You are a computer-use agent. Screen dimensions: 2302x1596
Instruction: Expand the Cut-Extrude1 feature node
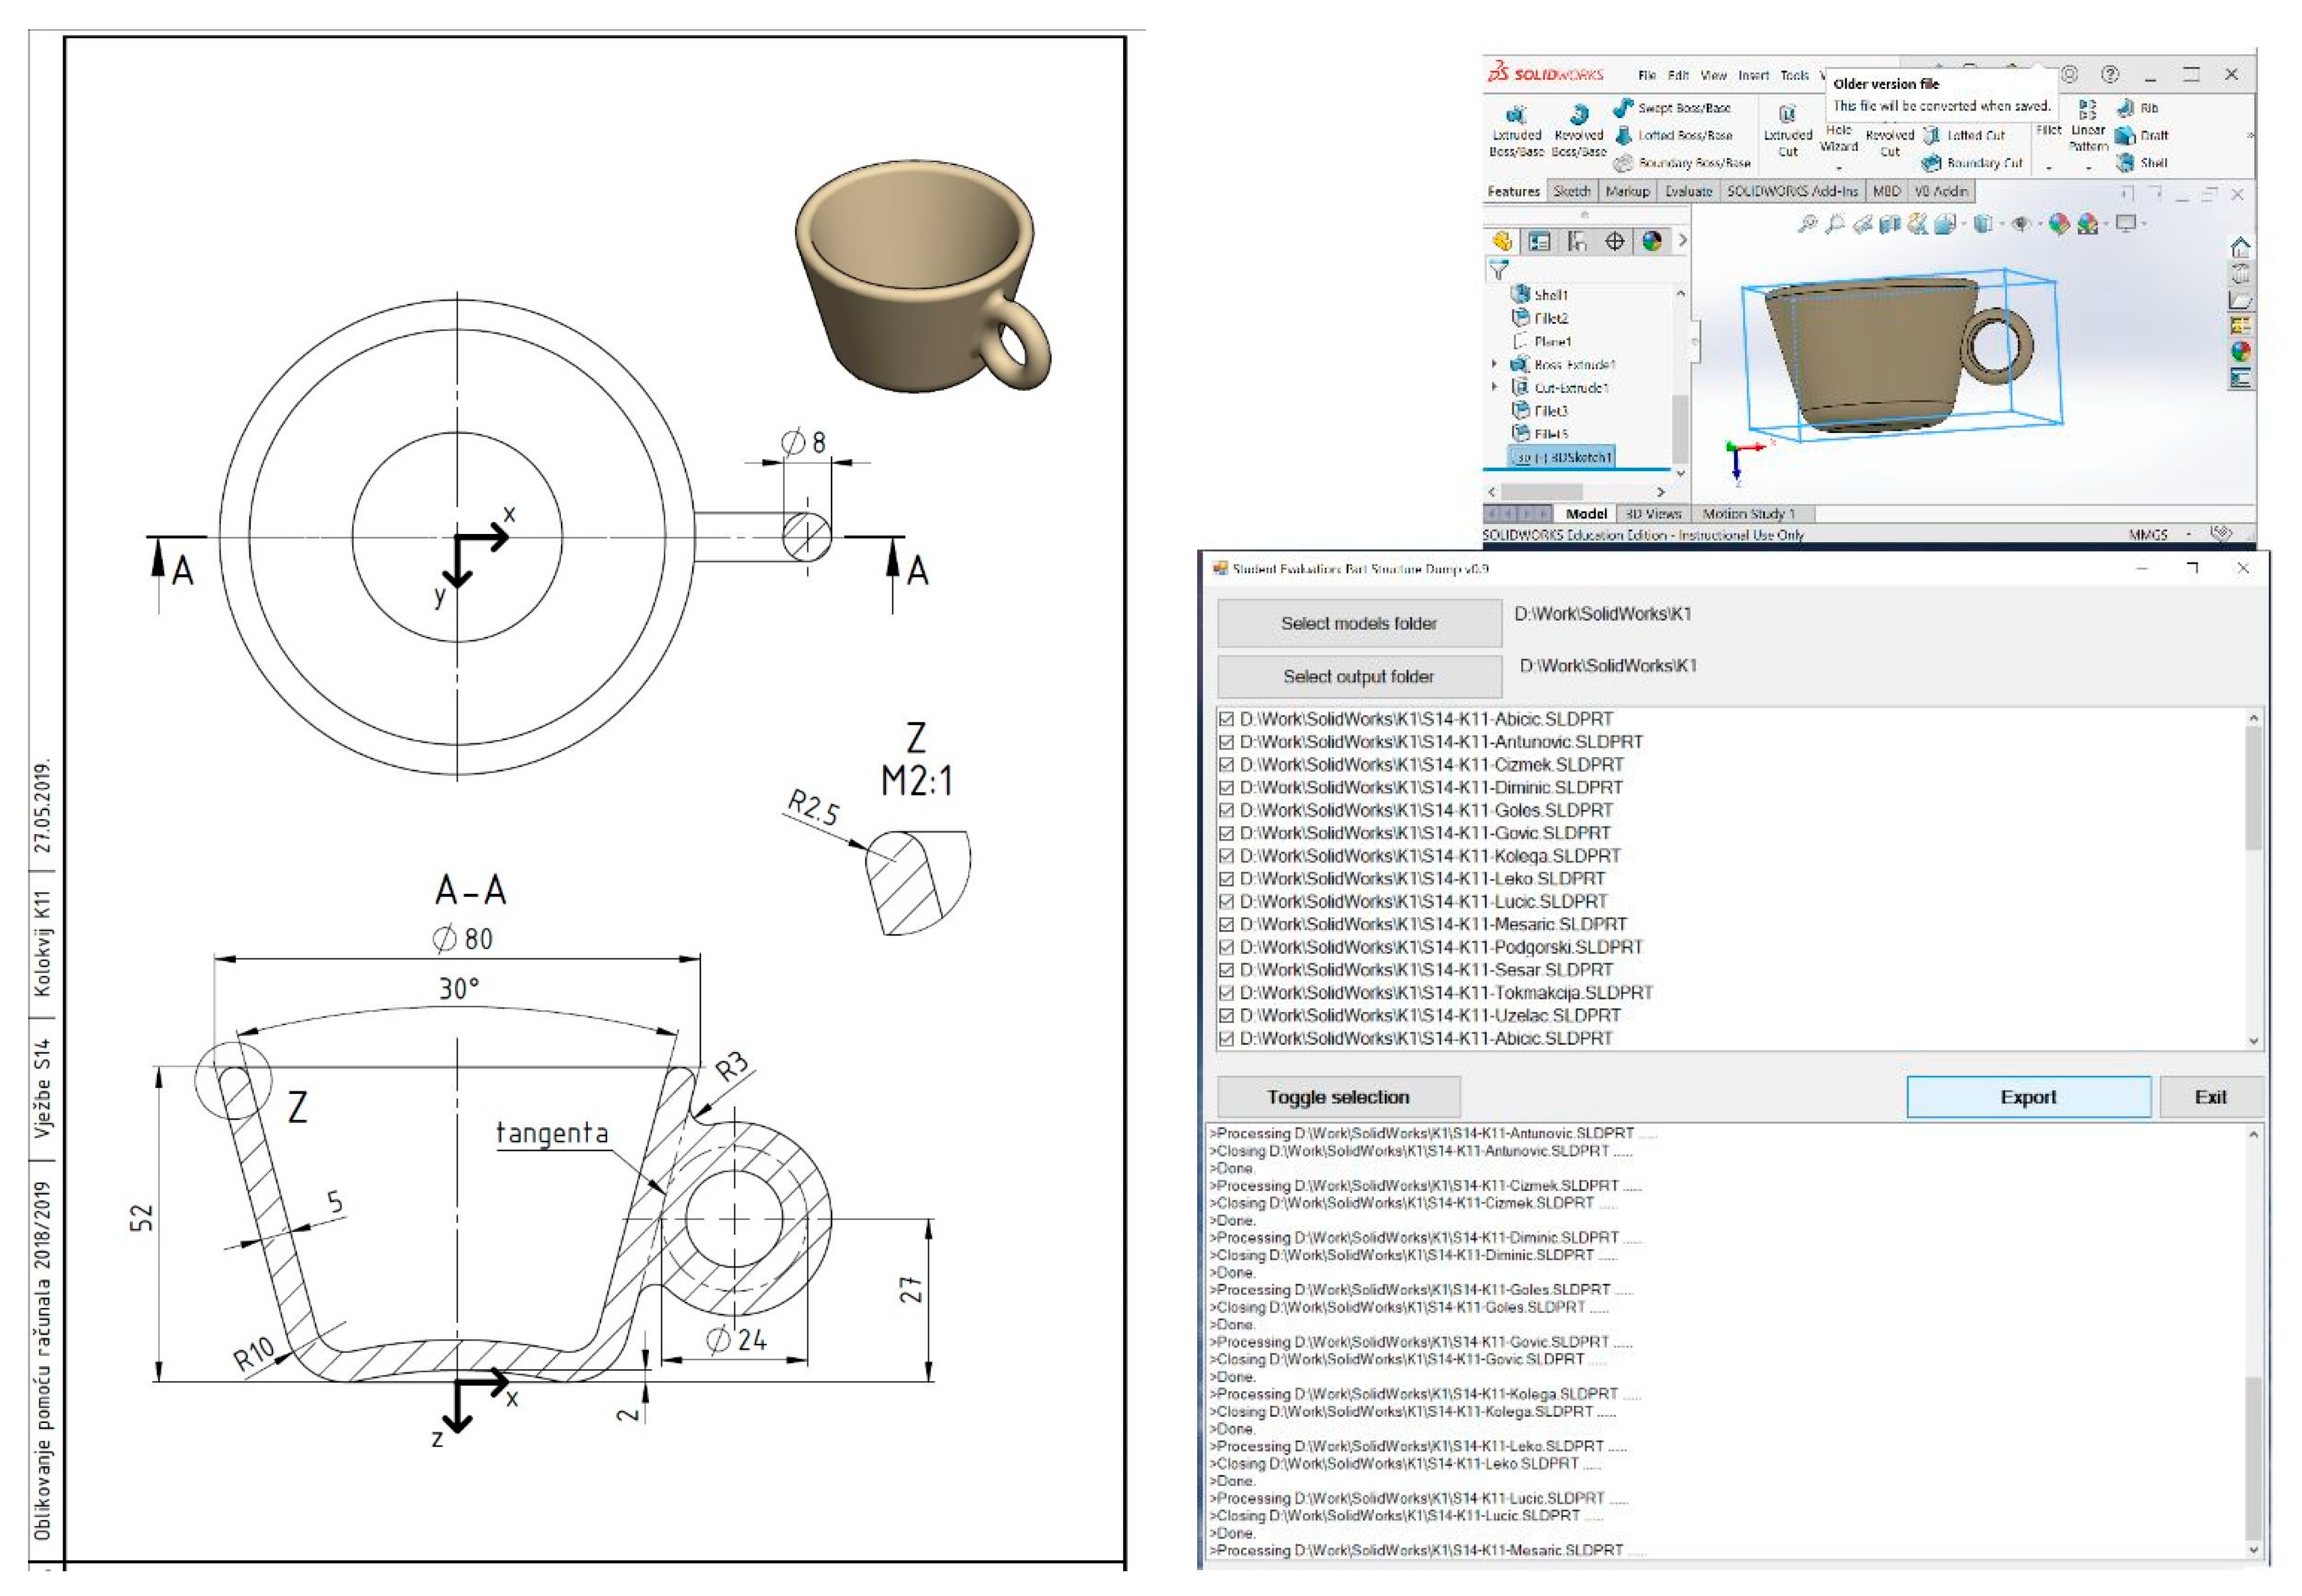click(1495, 388)
